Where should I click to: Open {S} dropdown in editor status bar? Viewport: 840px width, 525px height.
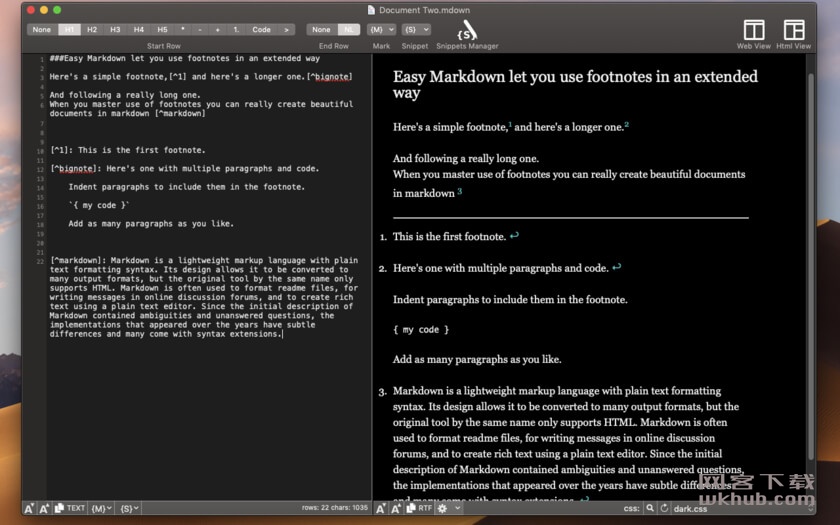point(130,508)
